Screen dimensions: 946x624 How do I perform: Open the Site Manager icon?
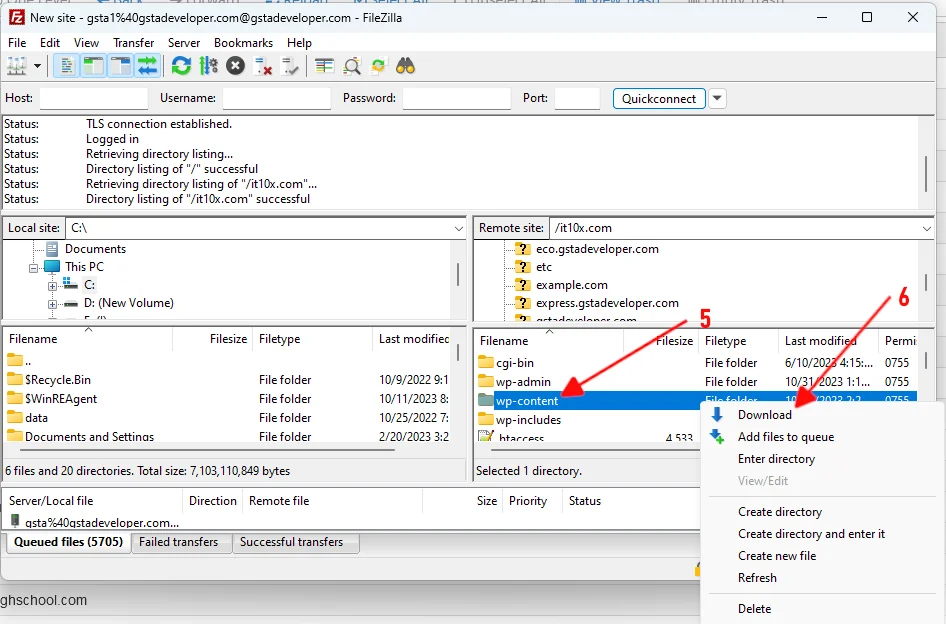click(x=17, y=66)
